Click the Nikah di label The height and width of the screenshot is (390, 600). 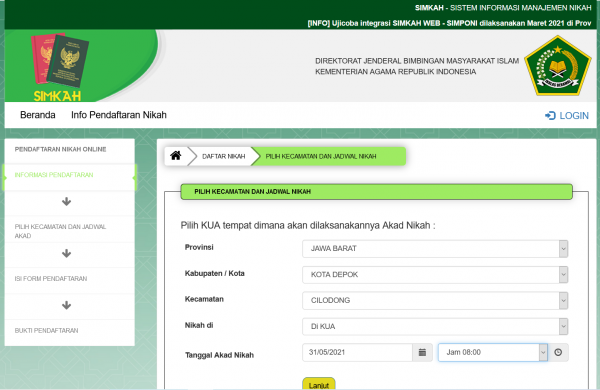[199, 325]
